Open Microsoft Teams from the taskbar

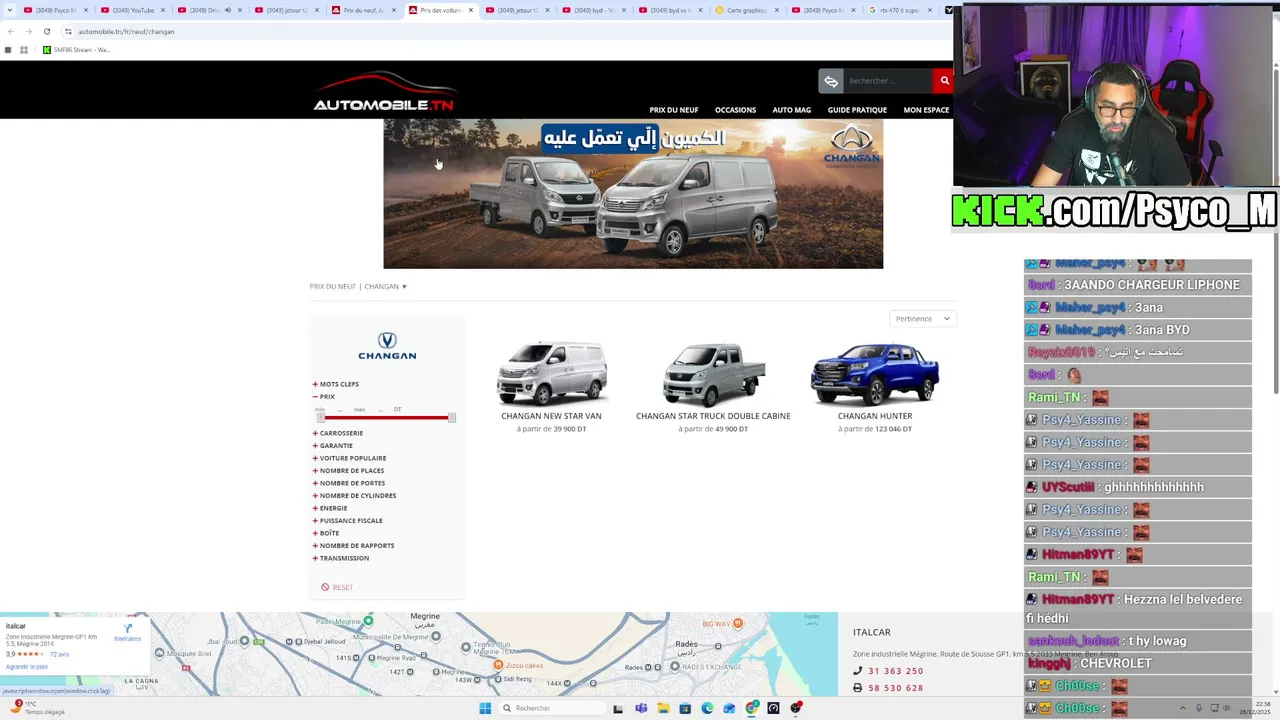point(641,708)
